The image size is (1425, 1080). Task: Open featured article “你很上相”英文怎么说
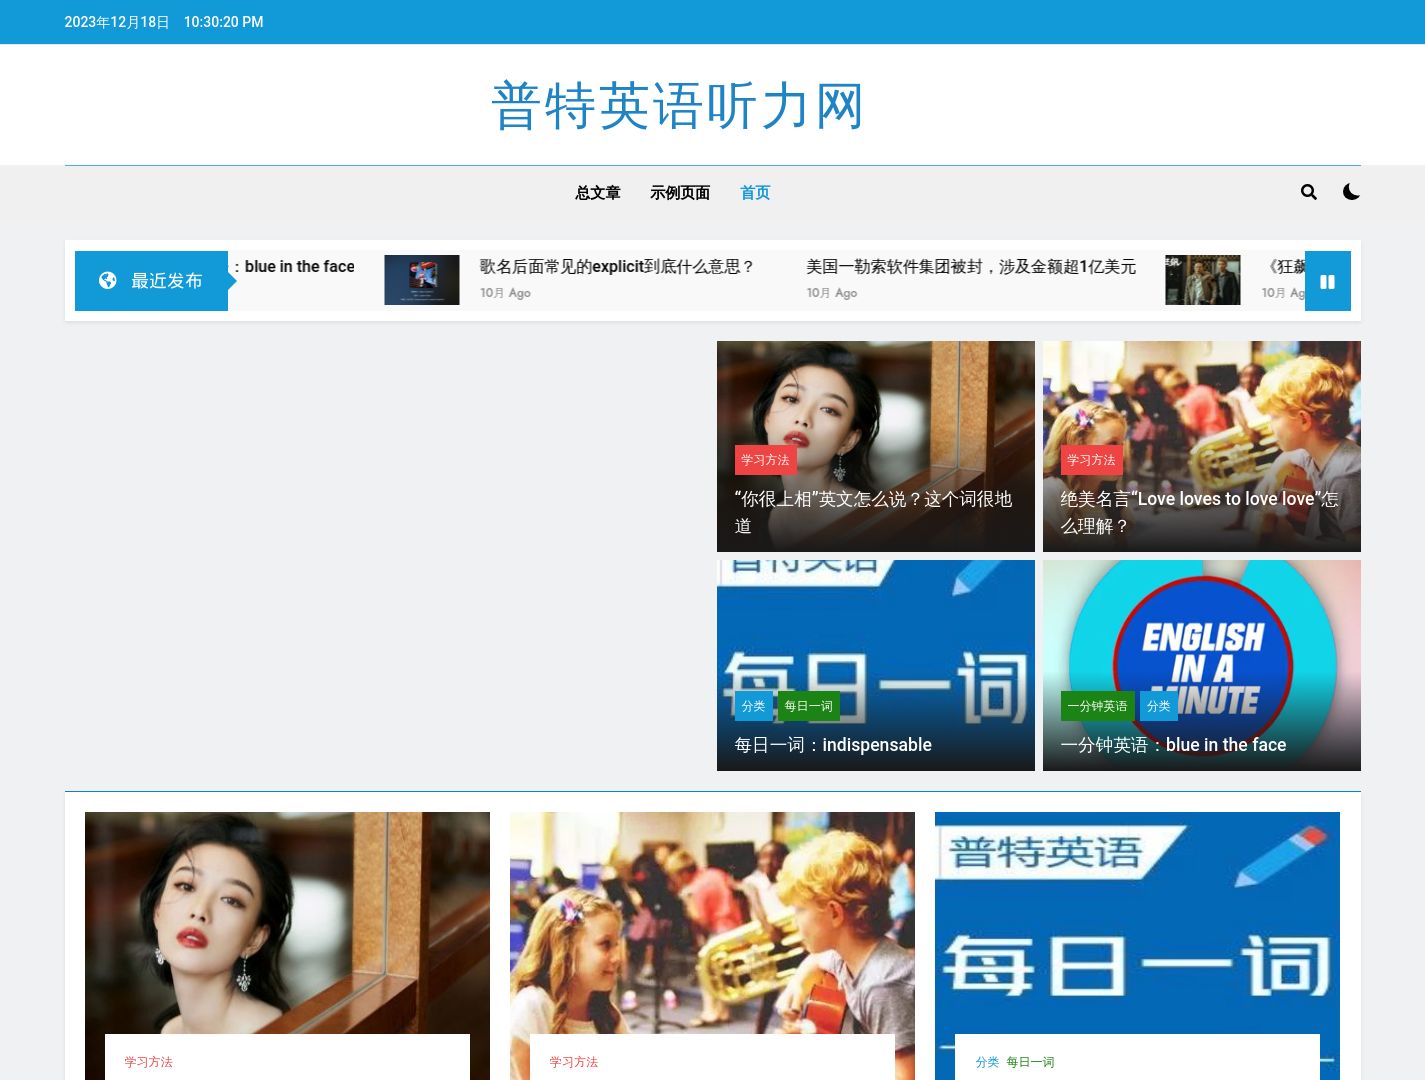(x=874, y=512)
